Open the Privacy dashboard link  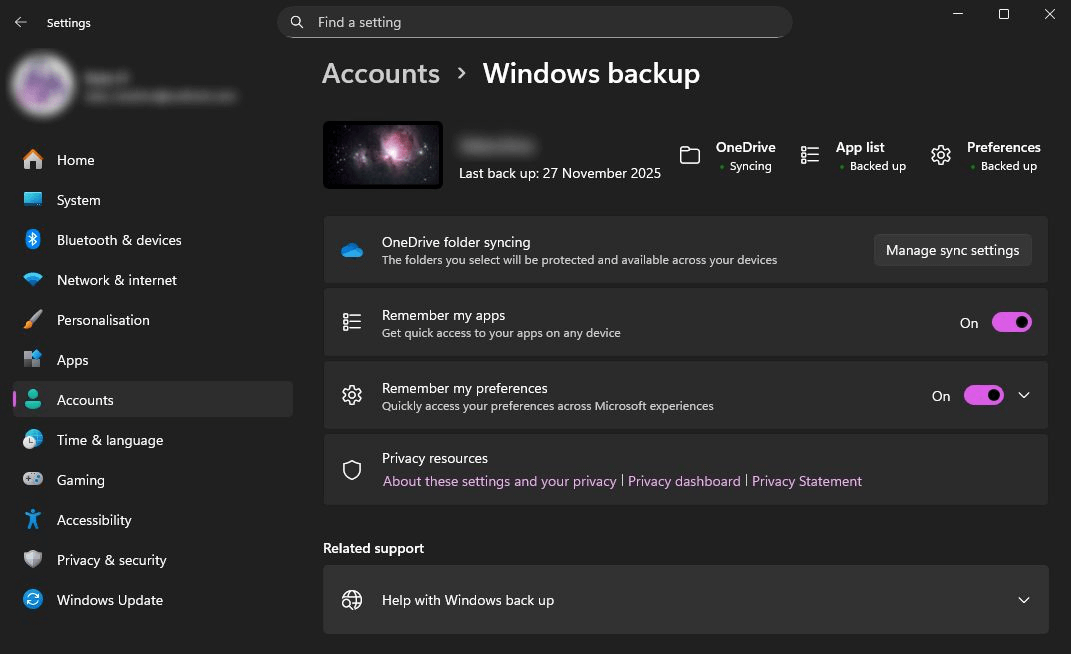684,481
